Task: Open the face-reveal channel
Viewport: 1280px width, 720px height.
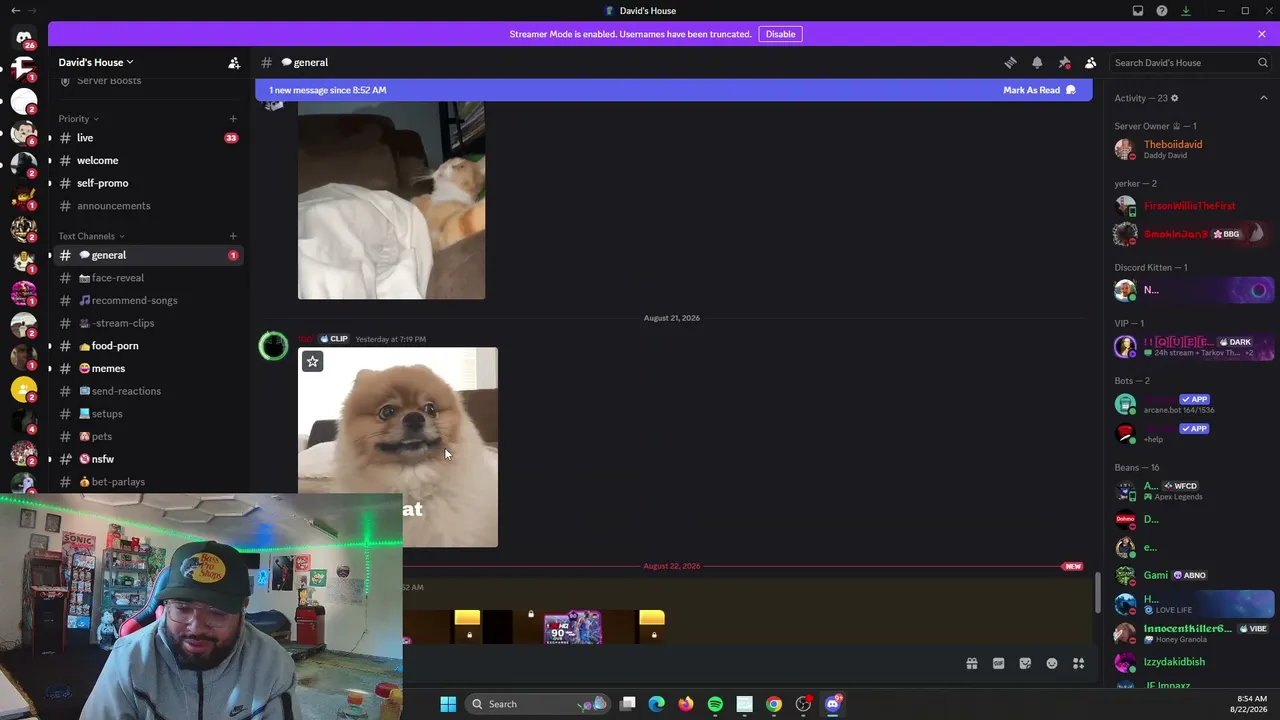Action: pos(148,278)
